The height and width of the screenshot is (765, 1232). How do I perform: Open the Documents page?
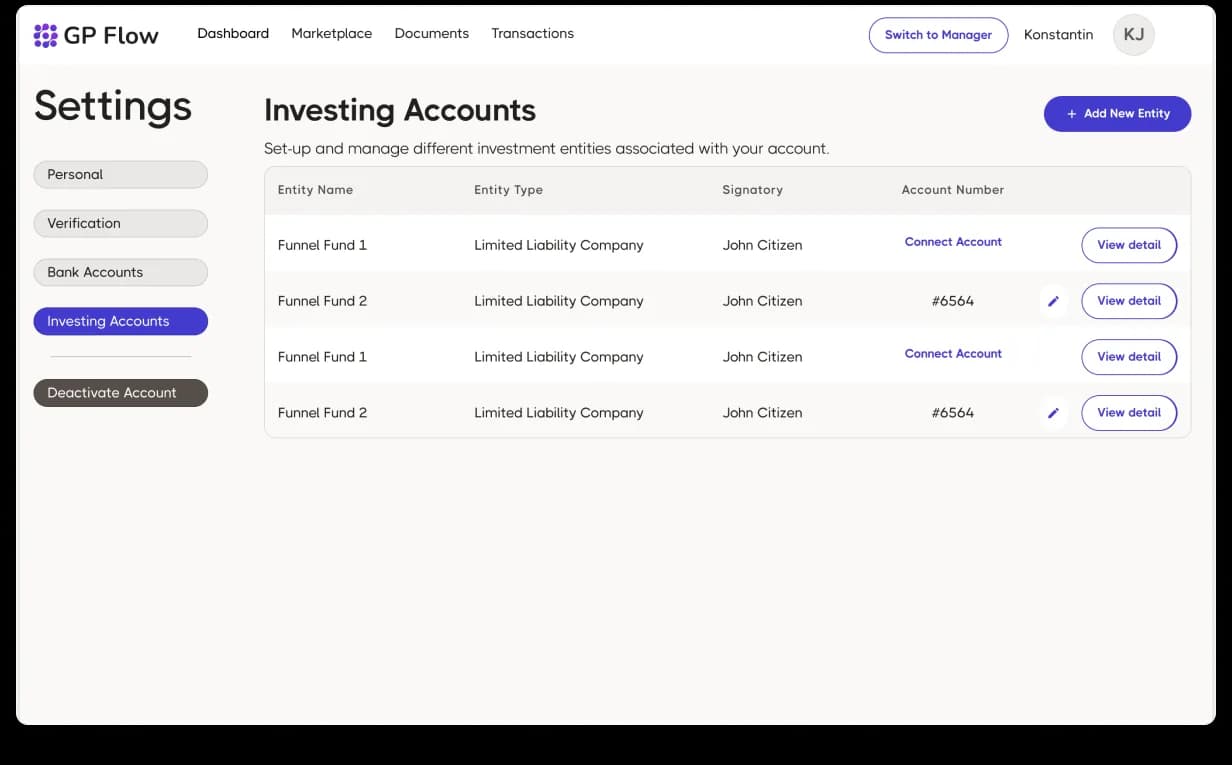pos(432,34)
